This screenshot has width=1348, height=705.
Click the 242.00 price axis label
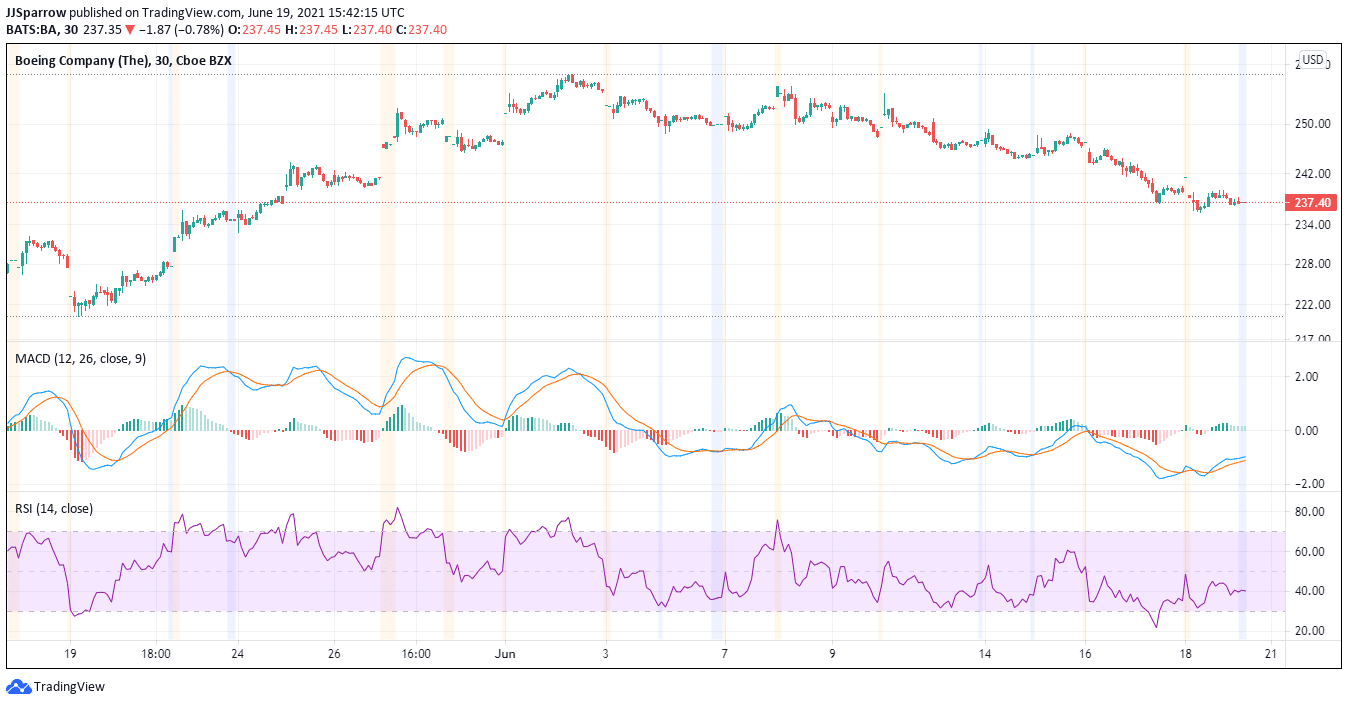(x=1311, y=174)
